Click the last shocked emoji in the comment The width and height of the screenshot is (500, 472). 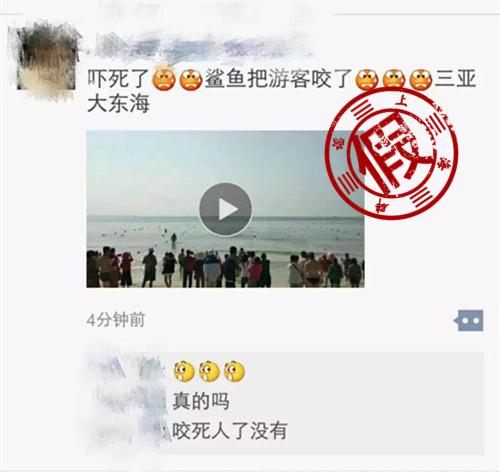234,372
